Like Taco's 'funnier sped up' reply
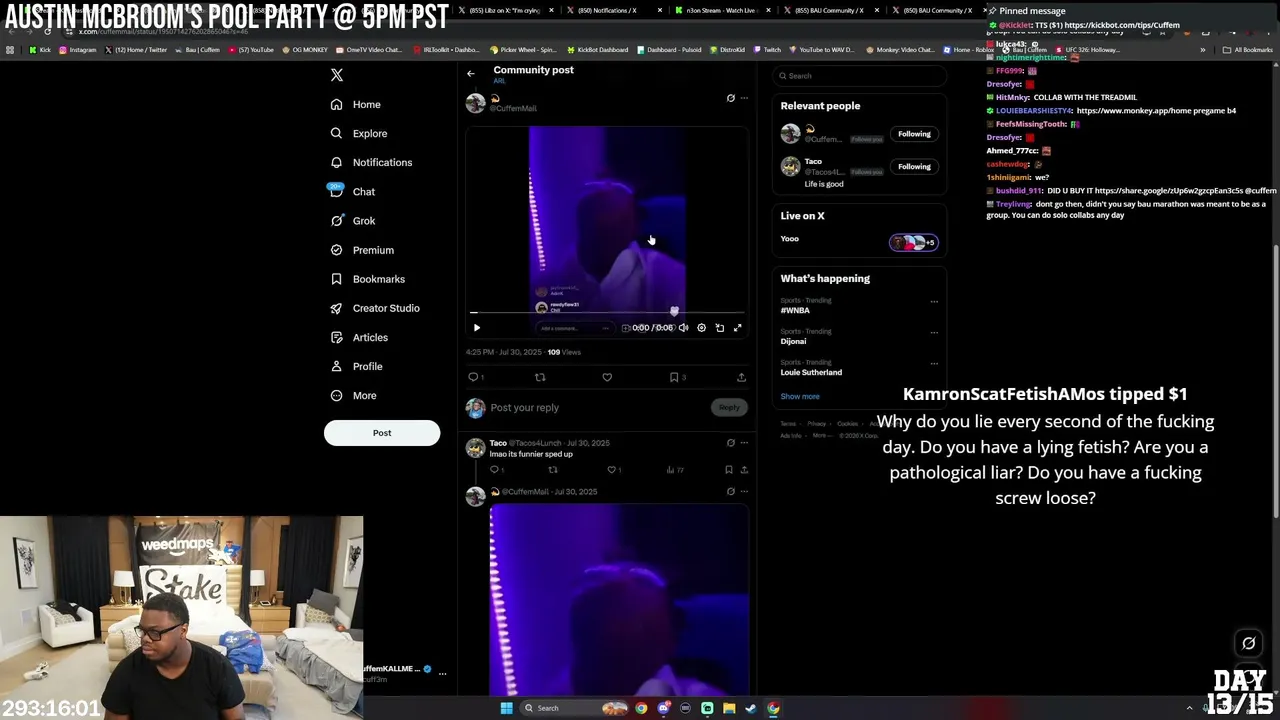The height and width of the screenshot is (720, 1280). pyautogui.click(x=612, y=469)
